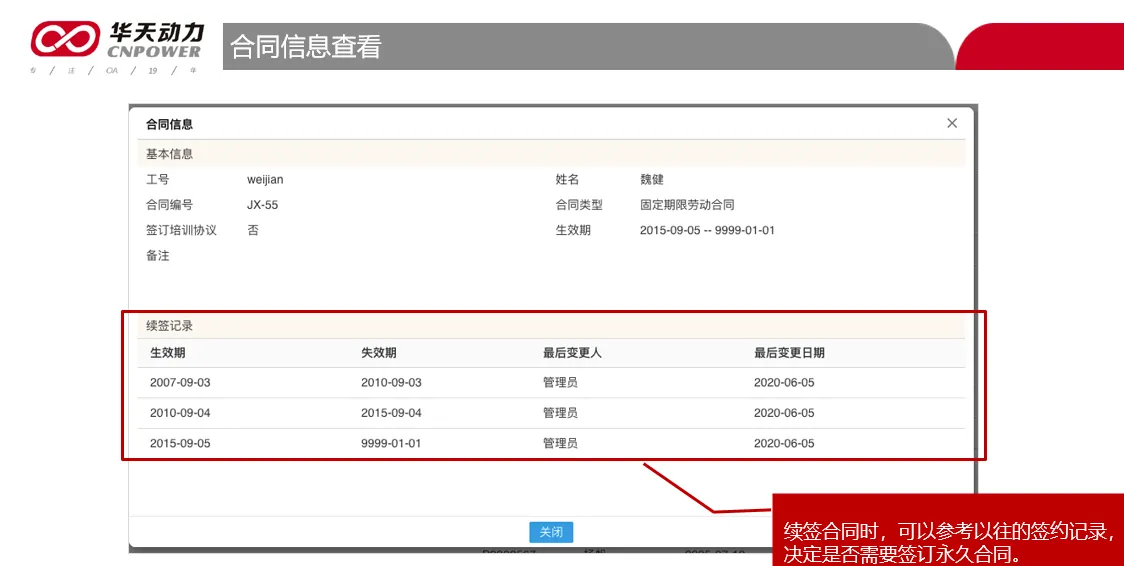The image size is (1124, 566).
Task: Click the contract number JX-55
Action: pyautogui.click(x=262, y=205)
